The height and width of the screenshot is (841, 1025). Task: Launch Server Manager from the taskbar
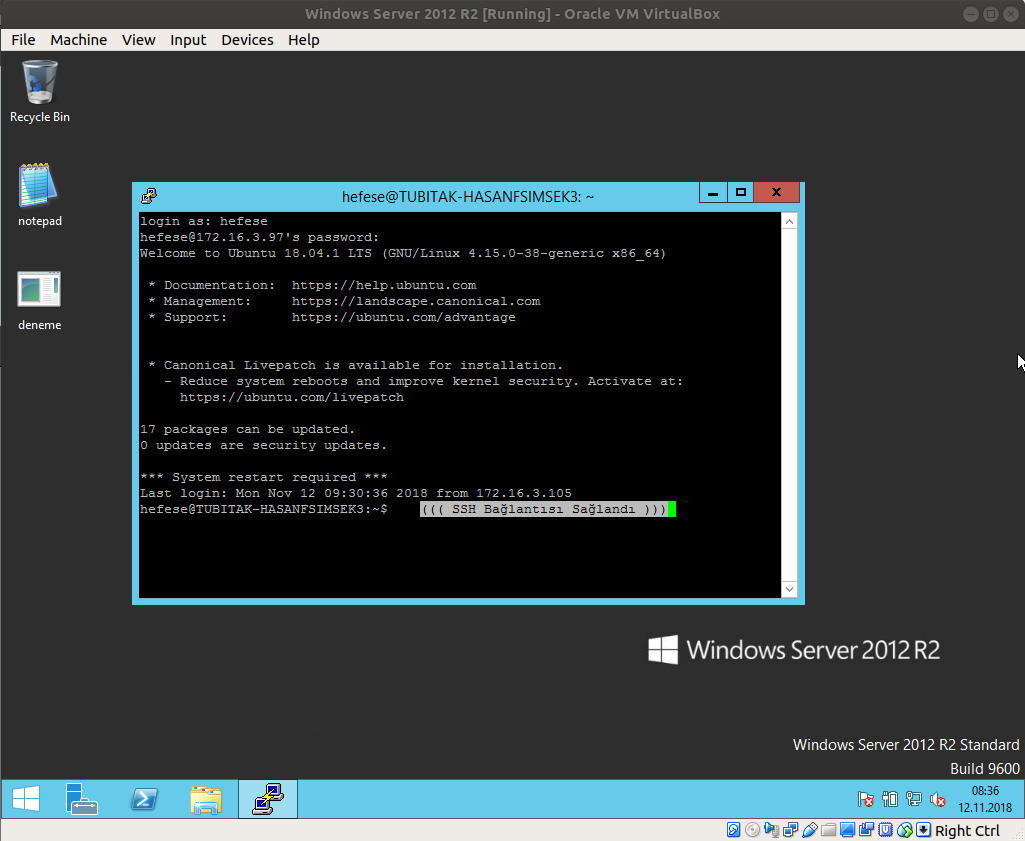pyautogui.click(x=82, y=799)
